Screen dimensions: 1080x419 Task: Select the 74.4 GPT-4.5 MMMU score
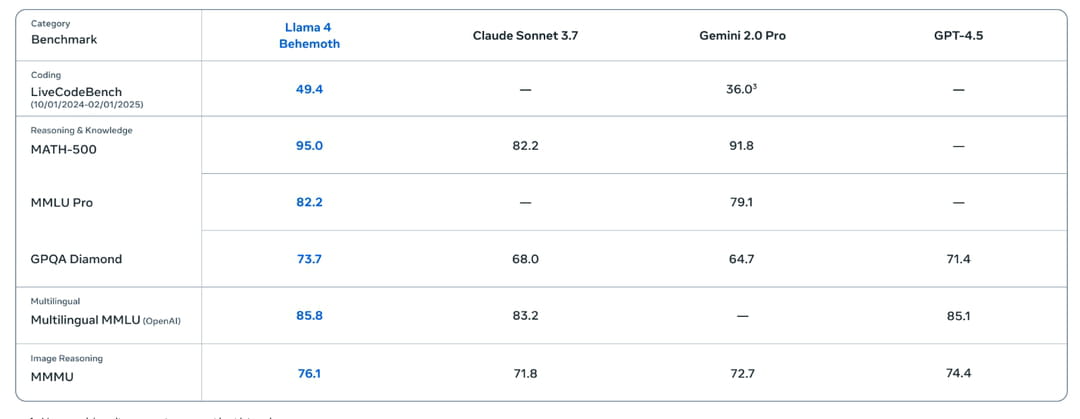[x=958, y=374]
